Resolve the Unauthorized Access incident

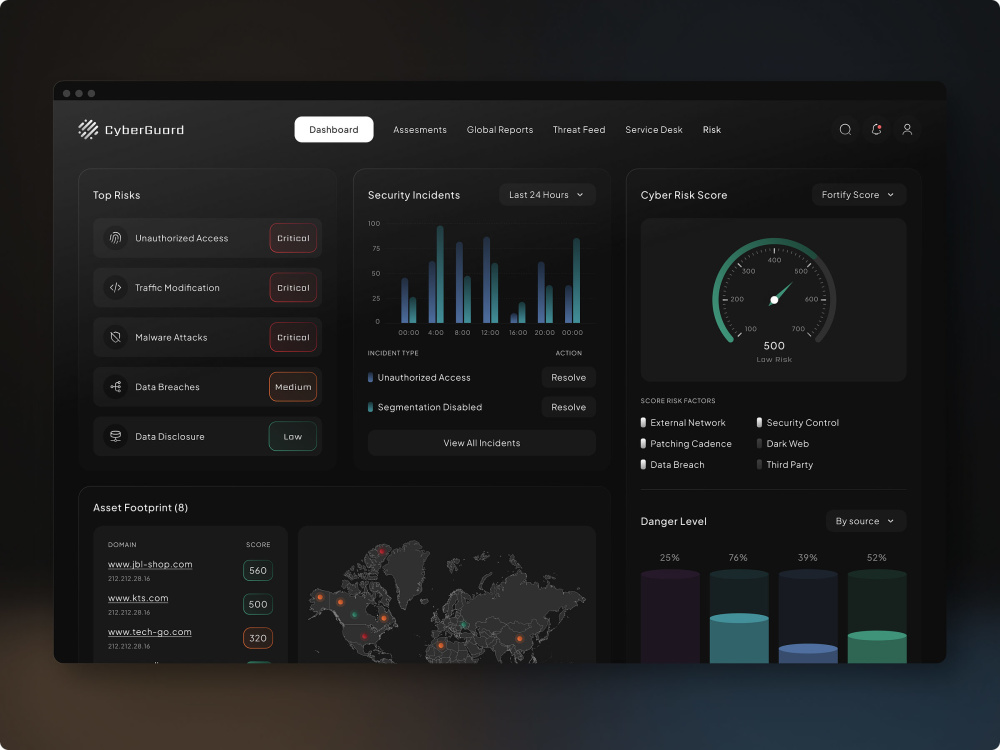[568, 378]
